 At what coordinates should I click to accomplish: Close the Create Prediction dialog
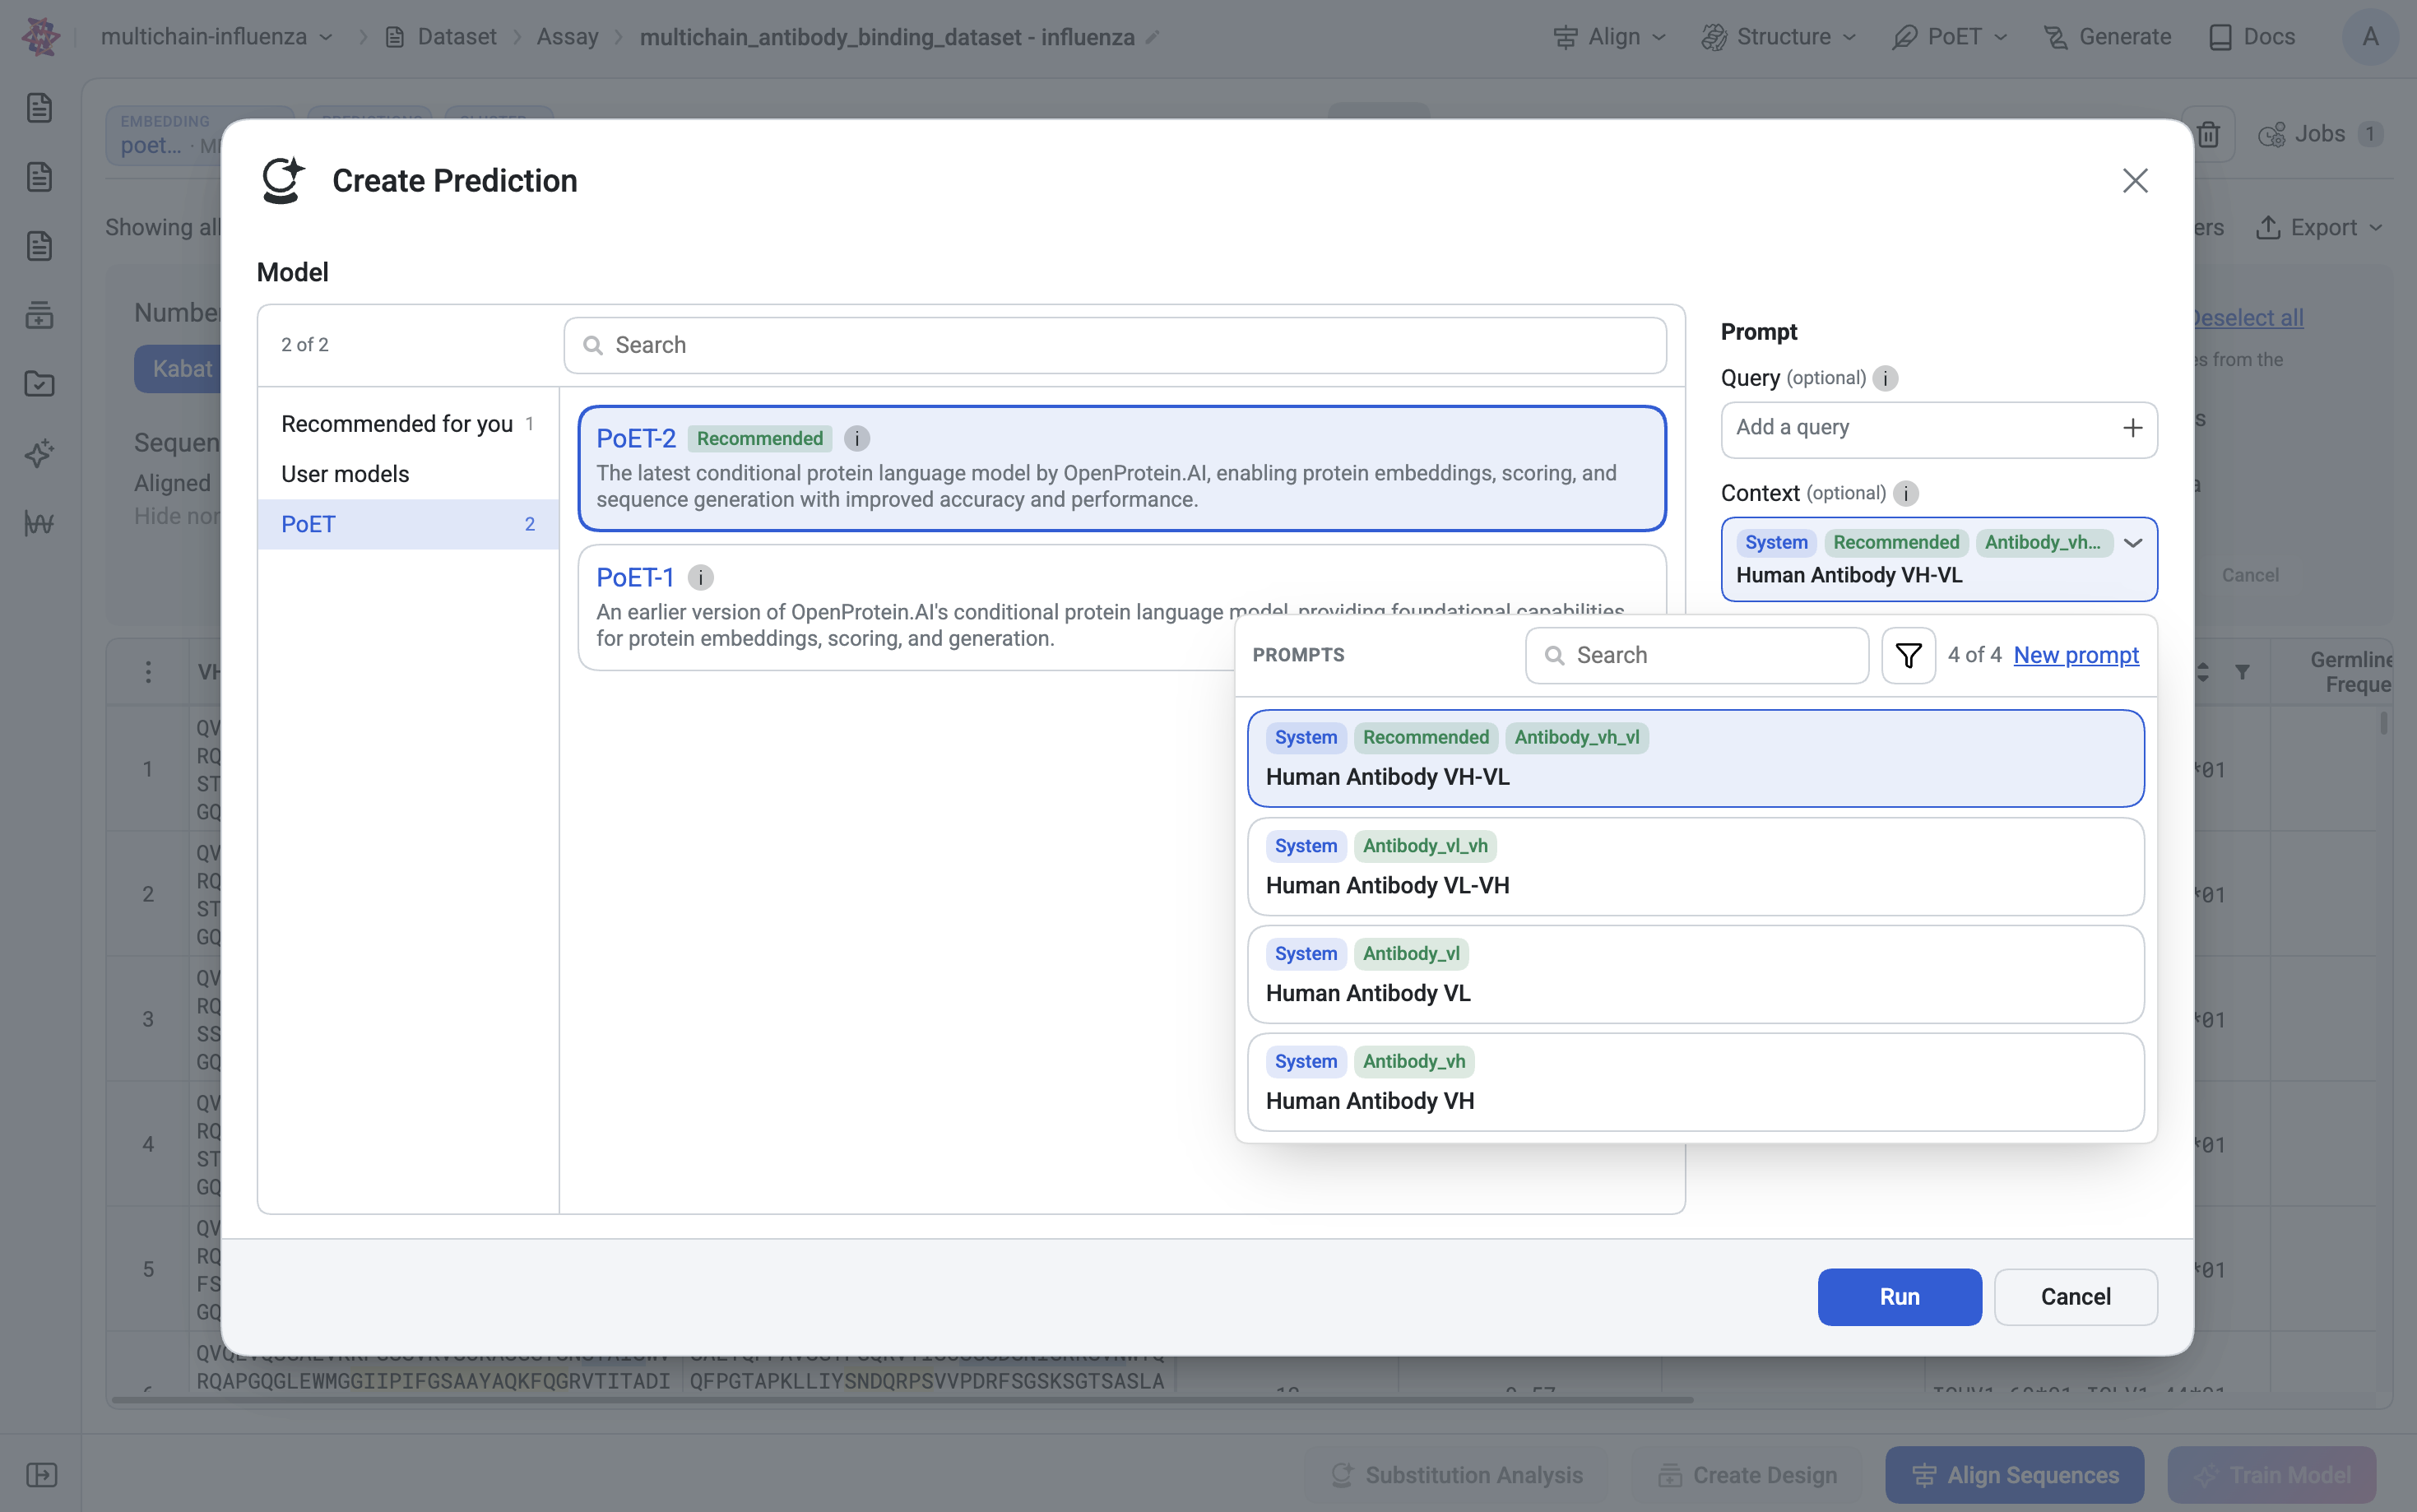point(2135,180)
